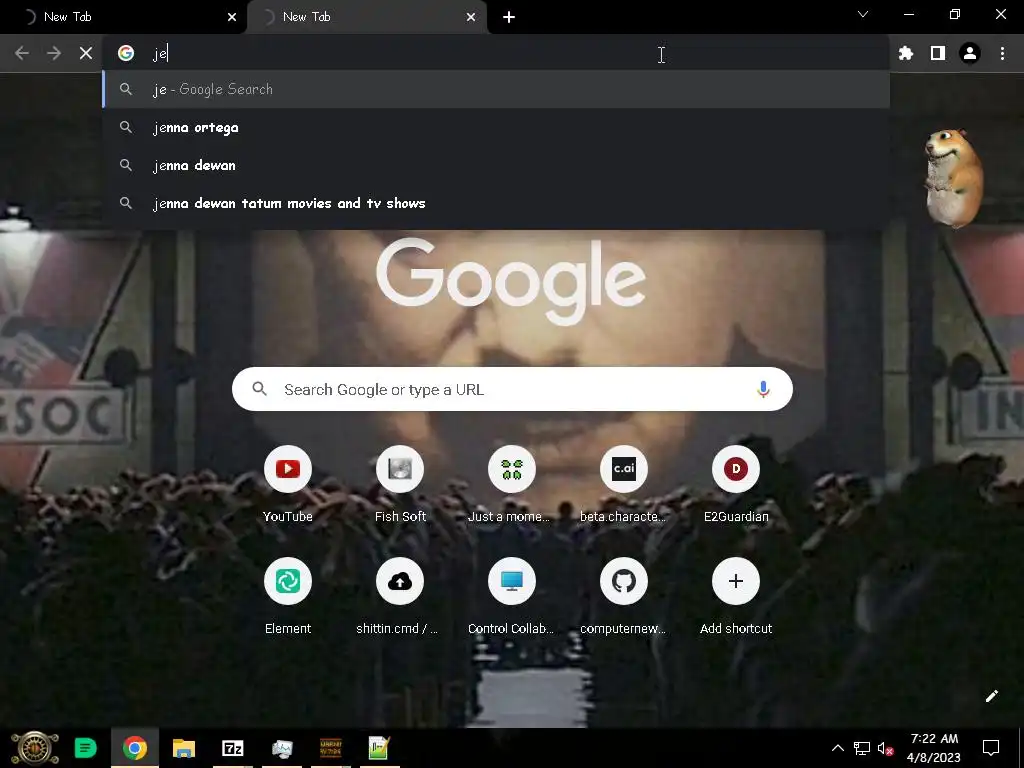Choose the 'jenna ortega' suggestion
The image size is (1024, 768).
point(496,127)
